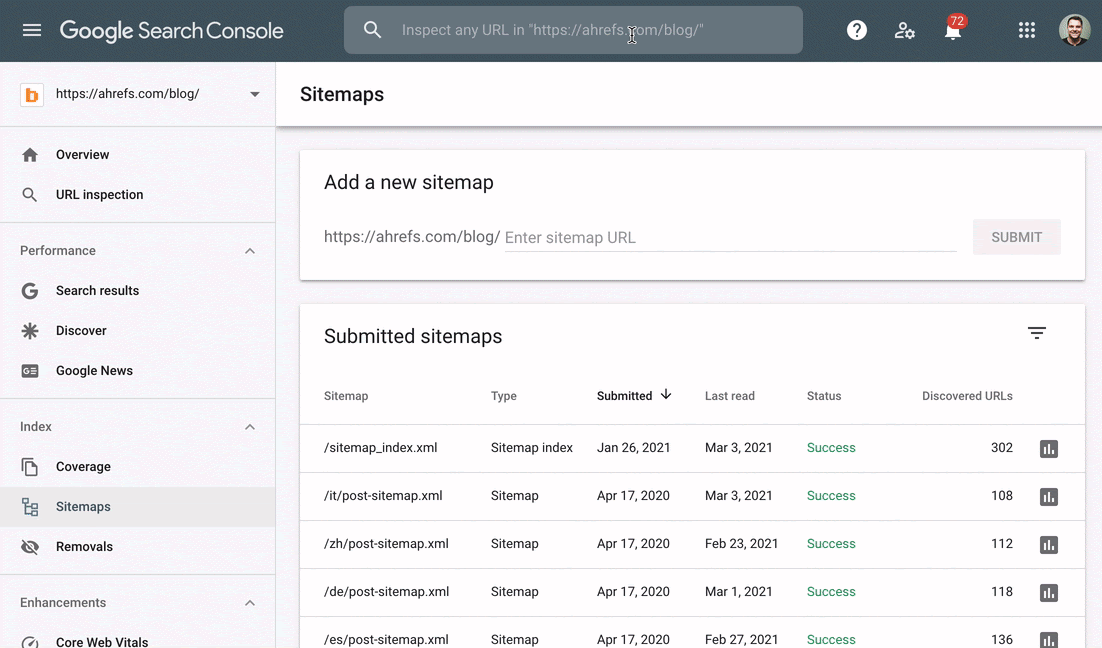Open users and permissions settings icon
This screenshot has width=1102, height=648.
tap(905, 30)
